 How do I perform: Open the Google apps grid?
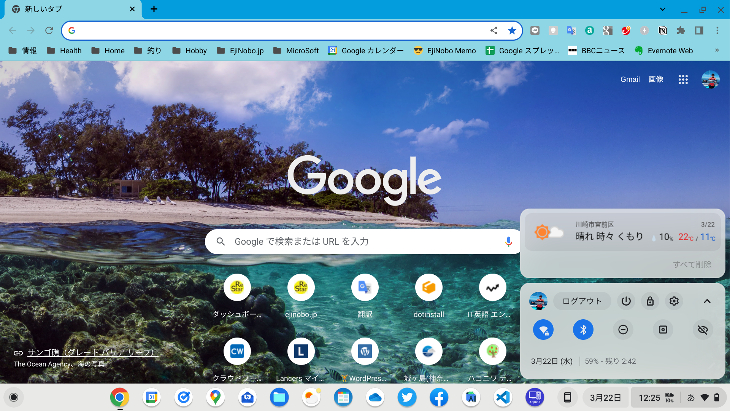[x=683, y=80]
